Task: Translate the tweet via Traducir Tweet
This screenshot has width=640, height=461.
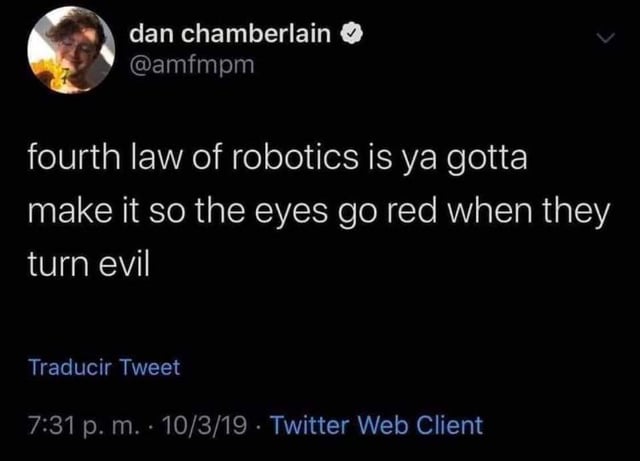Action: point(104,367)
